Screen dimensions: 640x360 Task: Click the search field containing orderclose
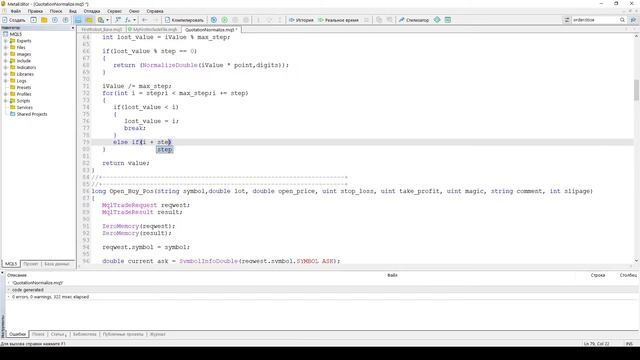pyautogui.click(x=595, y=20)
